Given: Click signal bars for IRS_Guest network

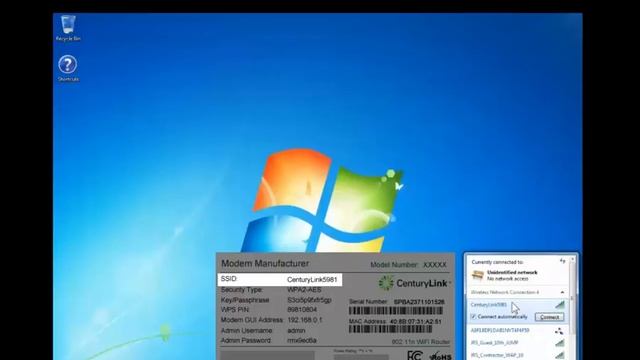Looking at the screenshot, I should coord(560,343).
